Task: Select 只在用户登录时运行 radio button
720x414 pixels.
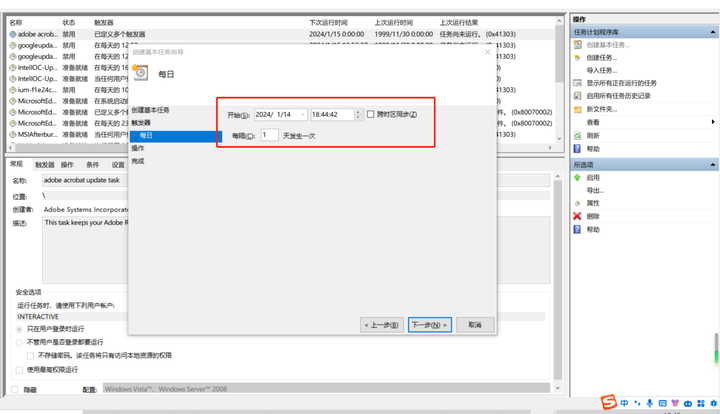Action: [x=19, y=329]
